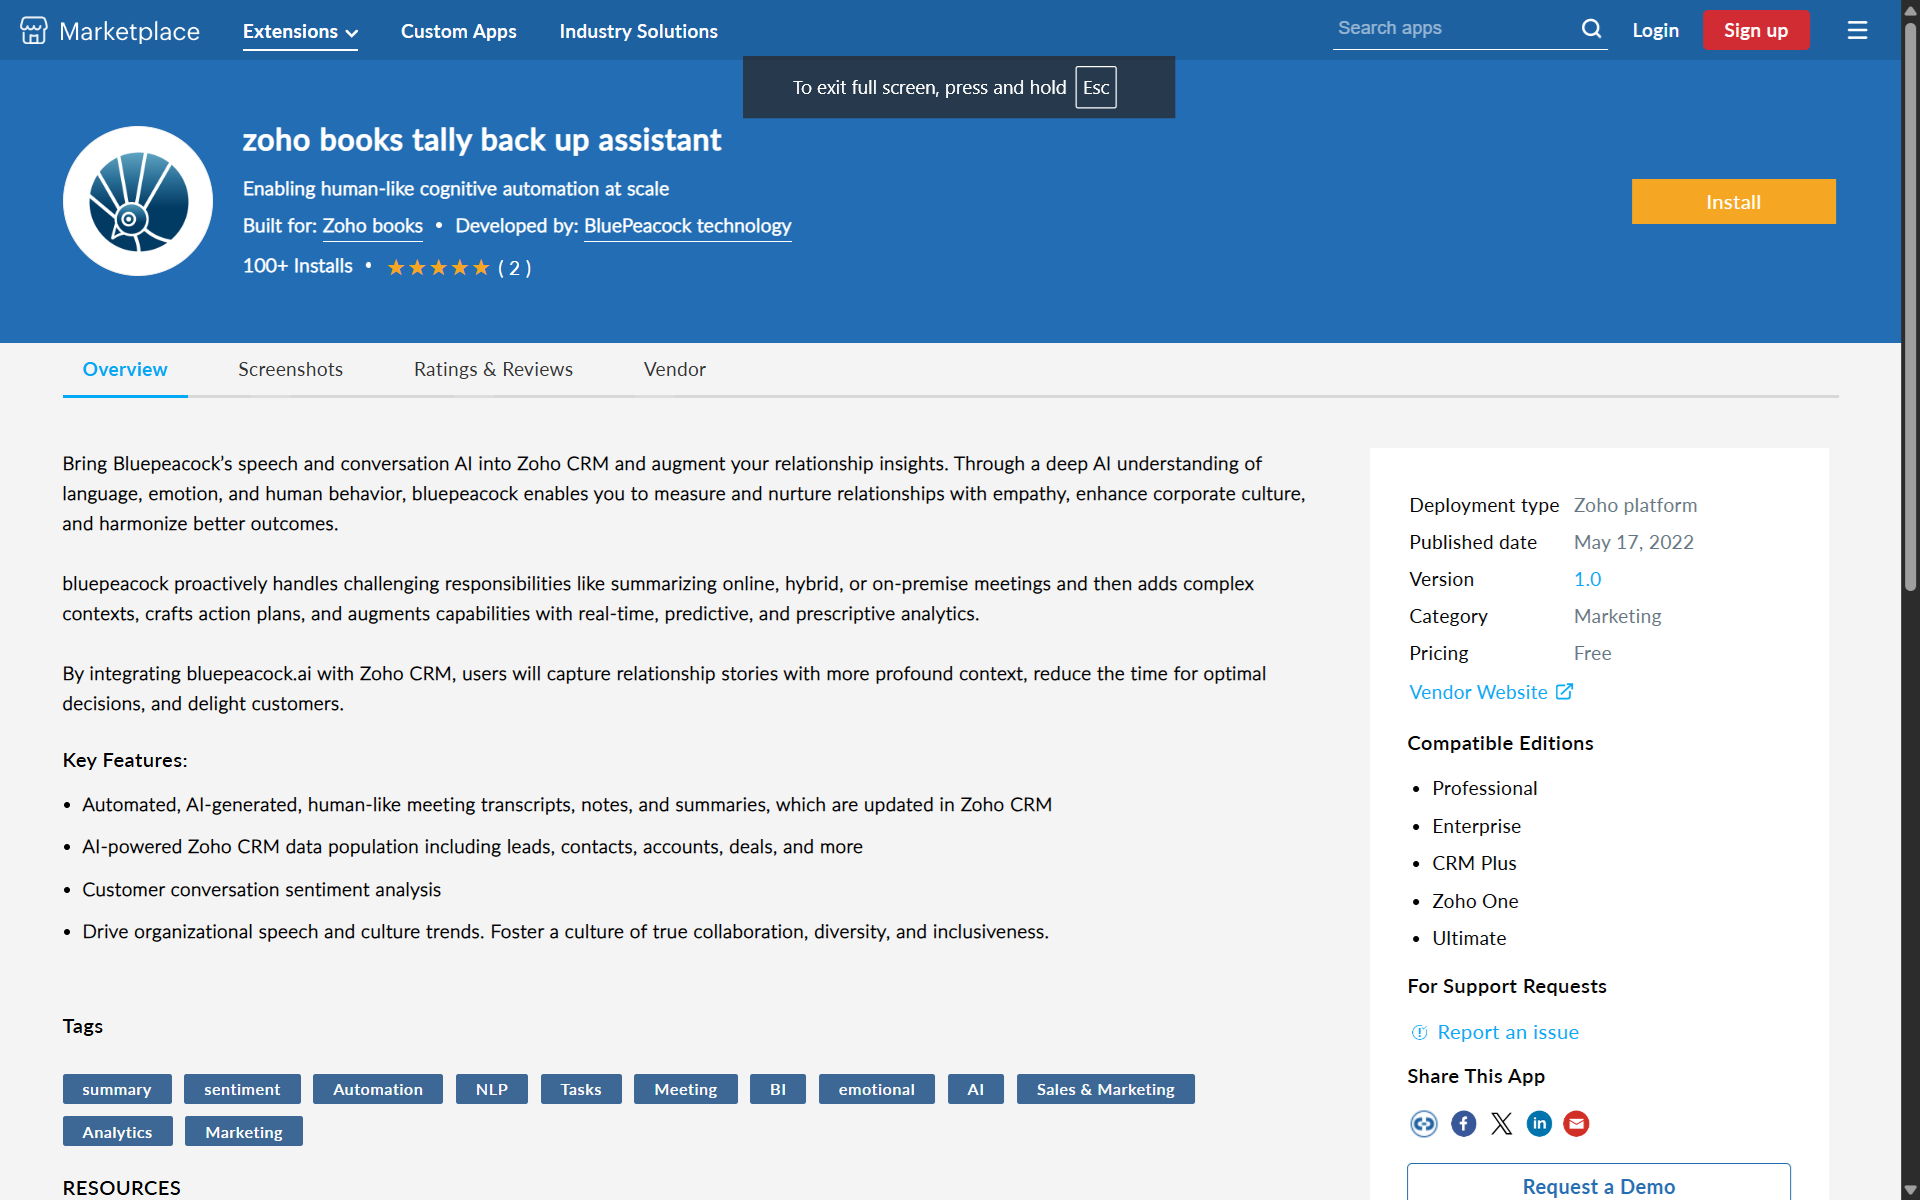Click the review count (2)
Image resolution: width=1920 pixels, height=1200 pixels.
pyautogui.click(x=515, y=268)
